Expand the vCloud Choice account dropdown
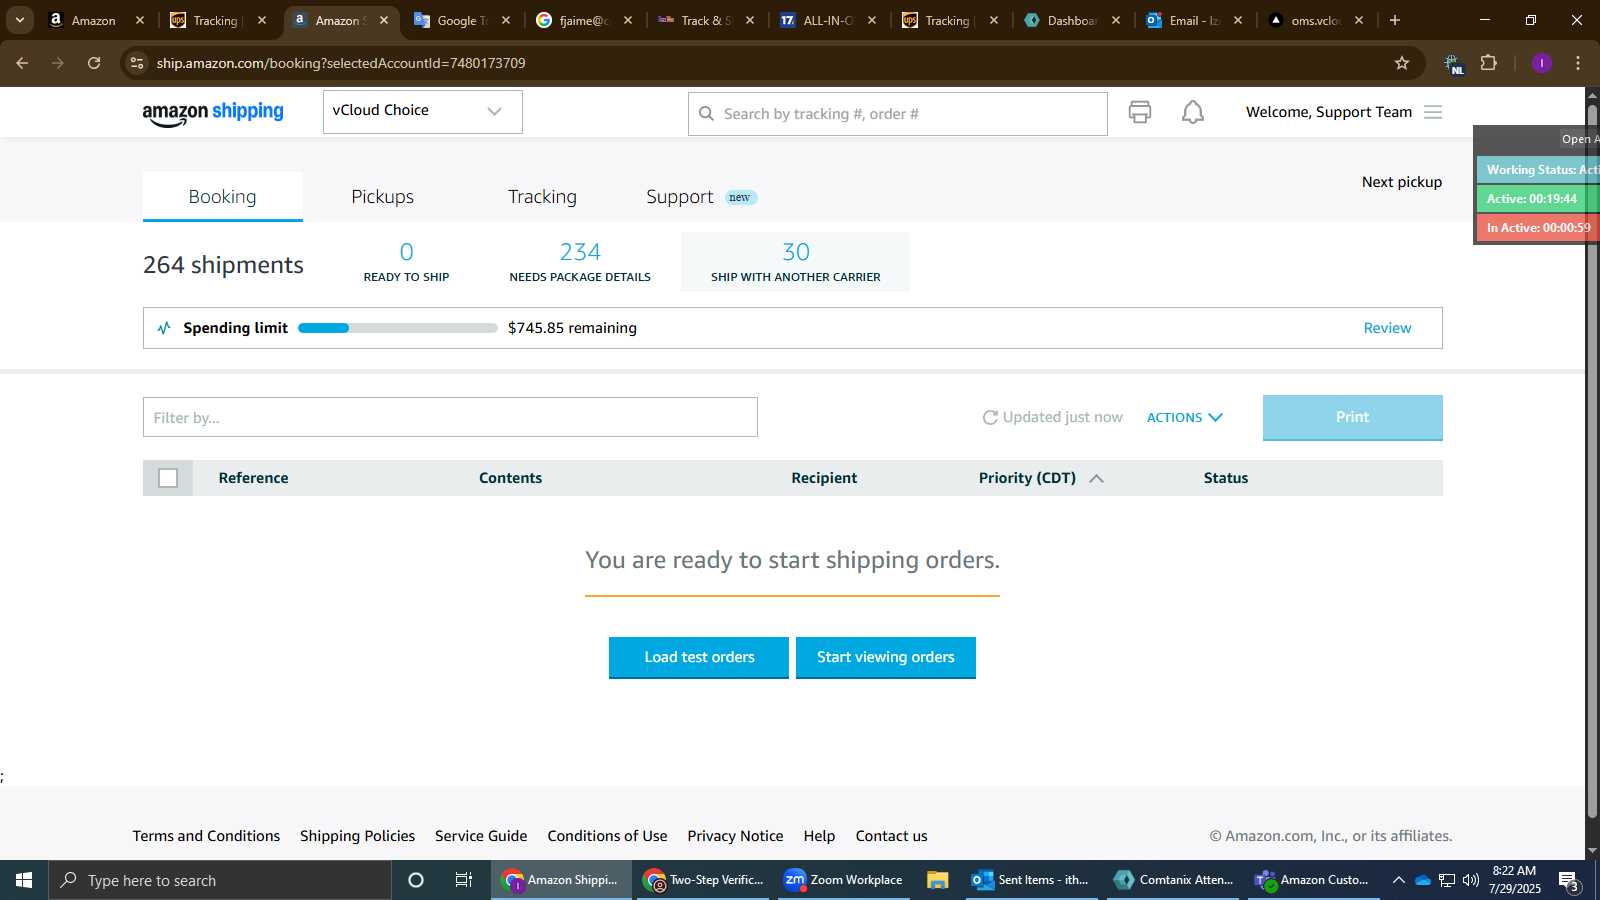This screenshot has height=900, width=1600. (422, 112)
